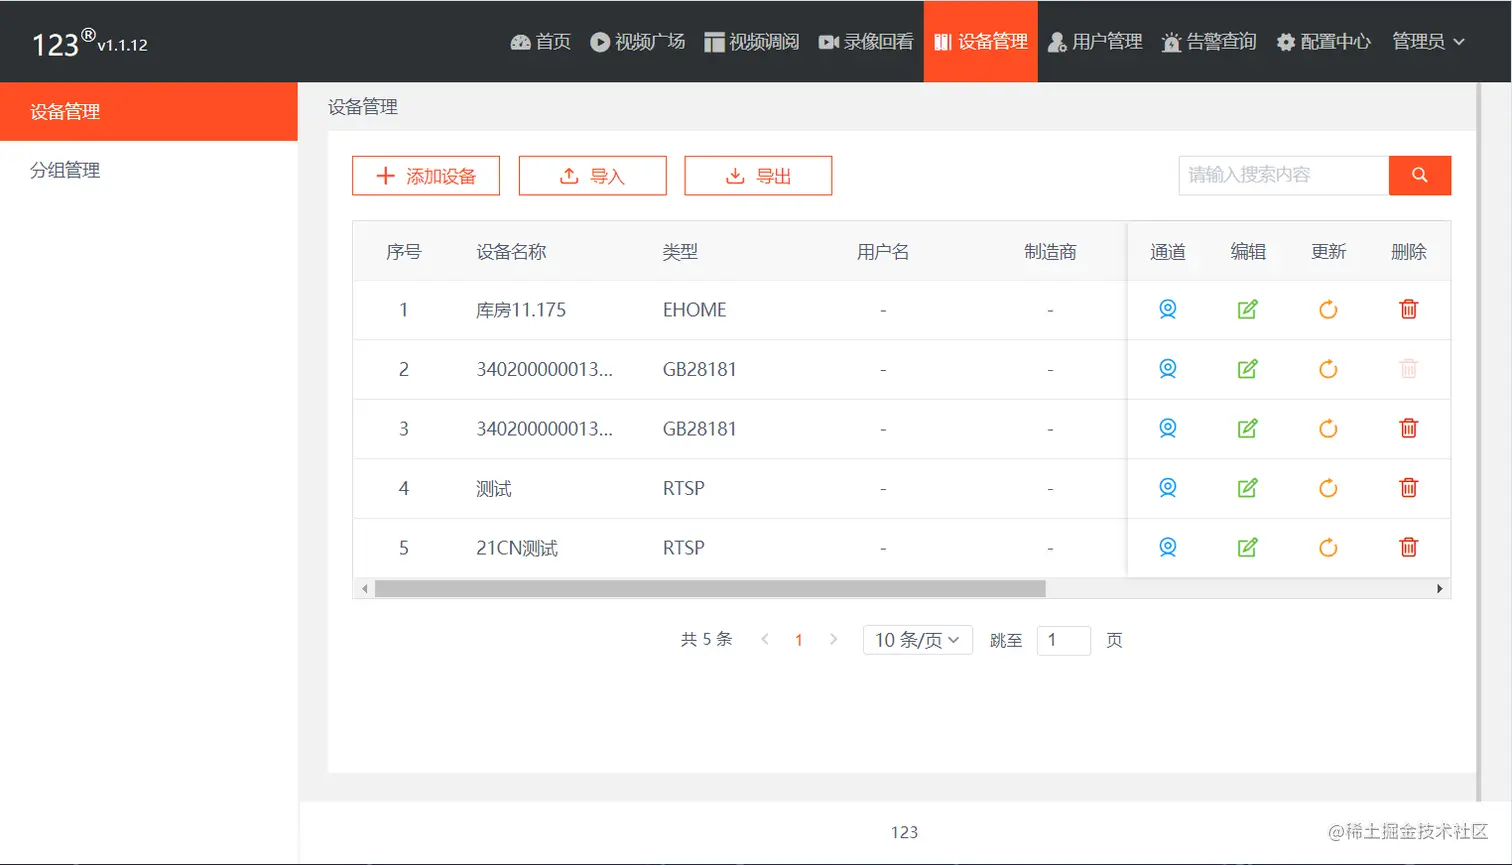Open channel view for 21CN测试
The height and width of the screenshot is (865, 1512).
(x=1167, y=547)
